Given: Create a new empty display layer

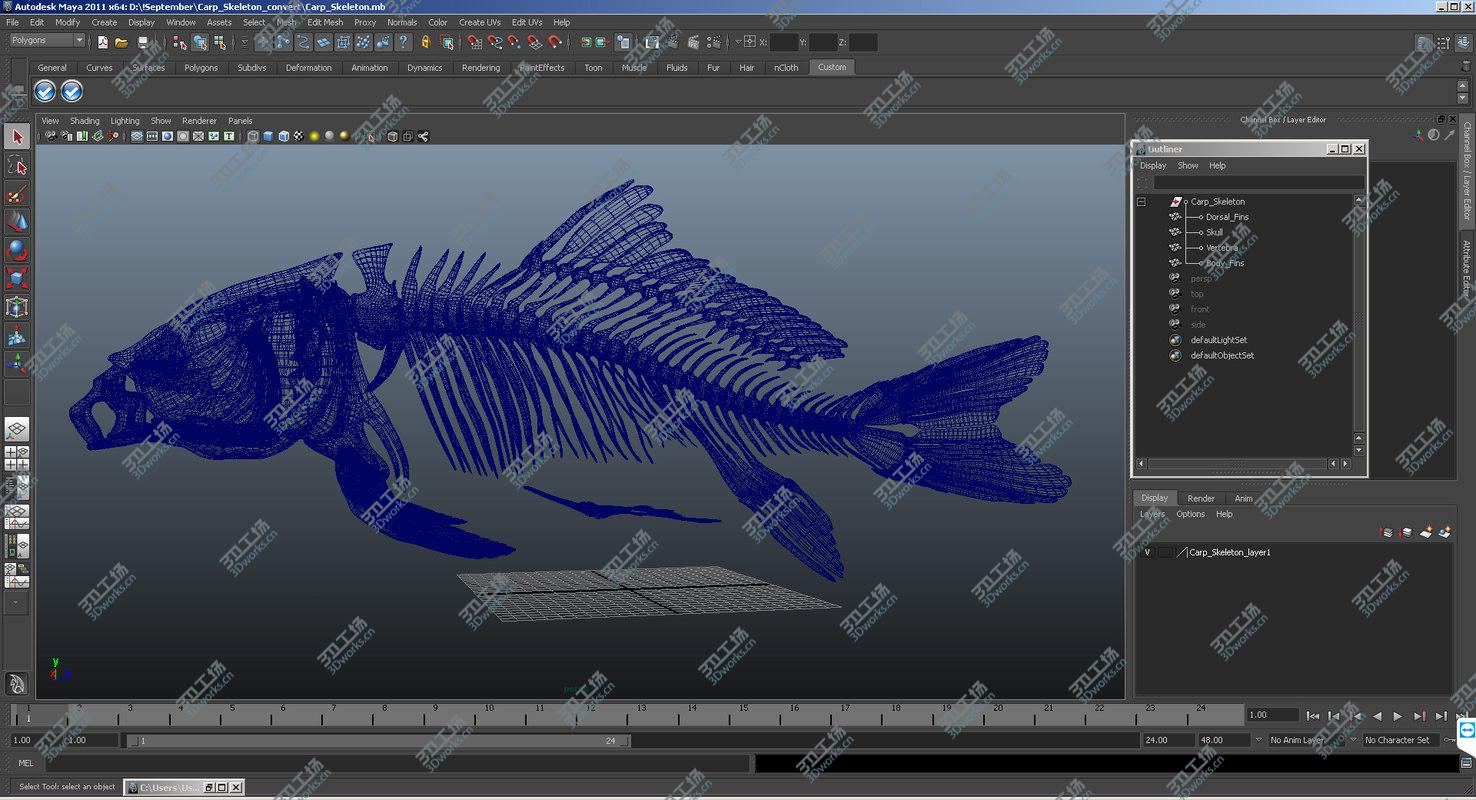Looking at the screenshot, I should tap(1426, 532).
